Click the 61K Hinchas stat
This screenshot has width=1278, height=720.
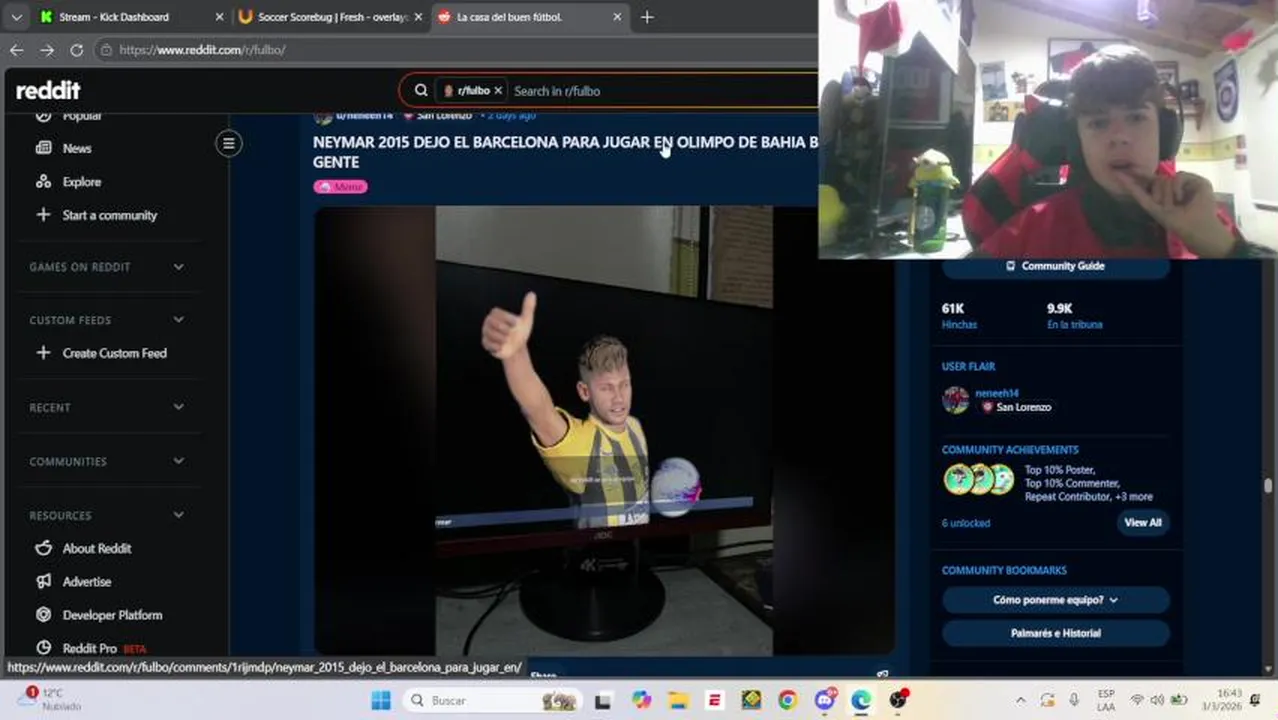[959, 316]
